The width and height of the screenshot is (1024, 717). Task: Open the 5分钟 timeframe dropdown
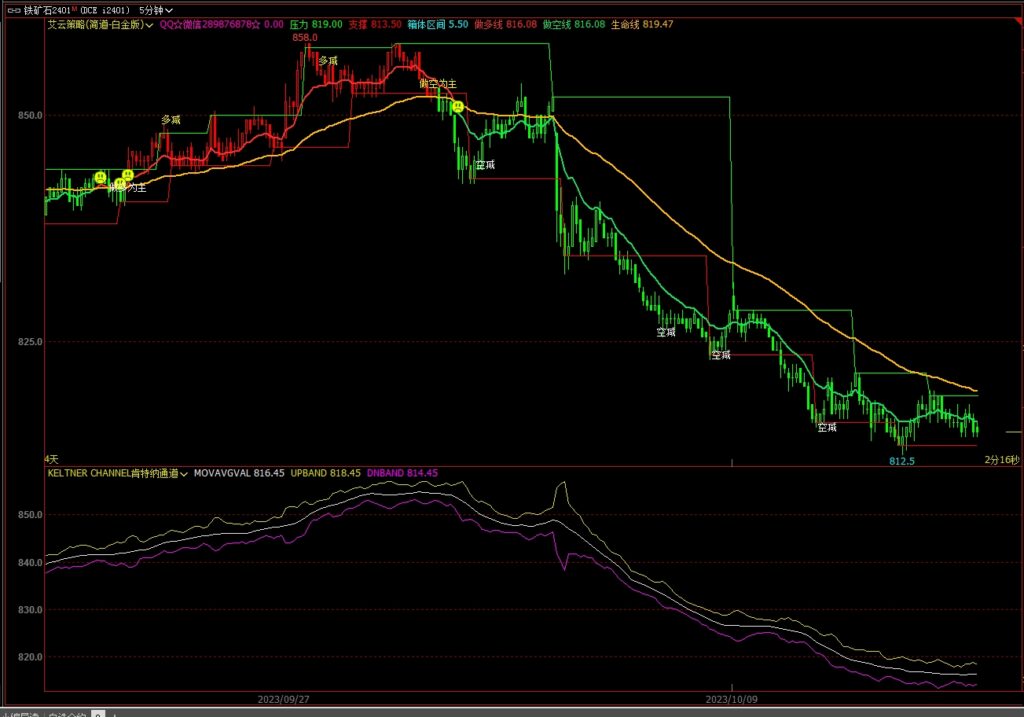click(x=155, y=9)
